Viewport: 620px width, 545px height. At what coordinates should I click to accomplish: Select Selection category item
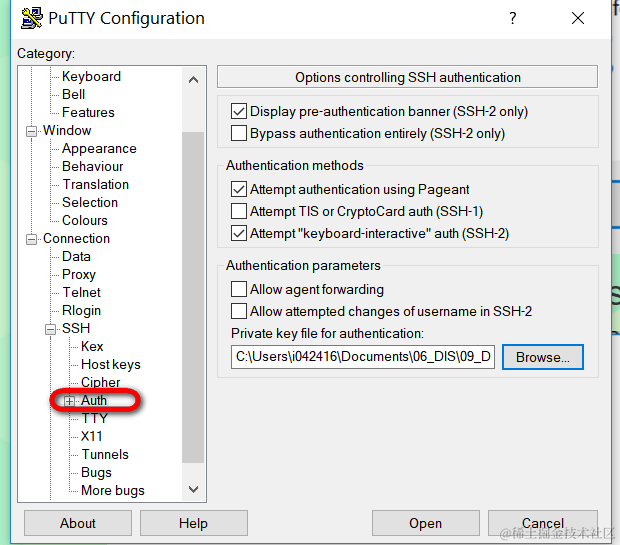pyautogui.click(x=90, y=202)
